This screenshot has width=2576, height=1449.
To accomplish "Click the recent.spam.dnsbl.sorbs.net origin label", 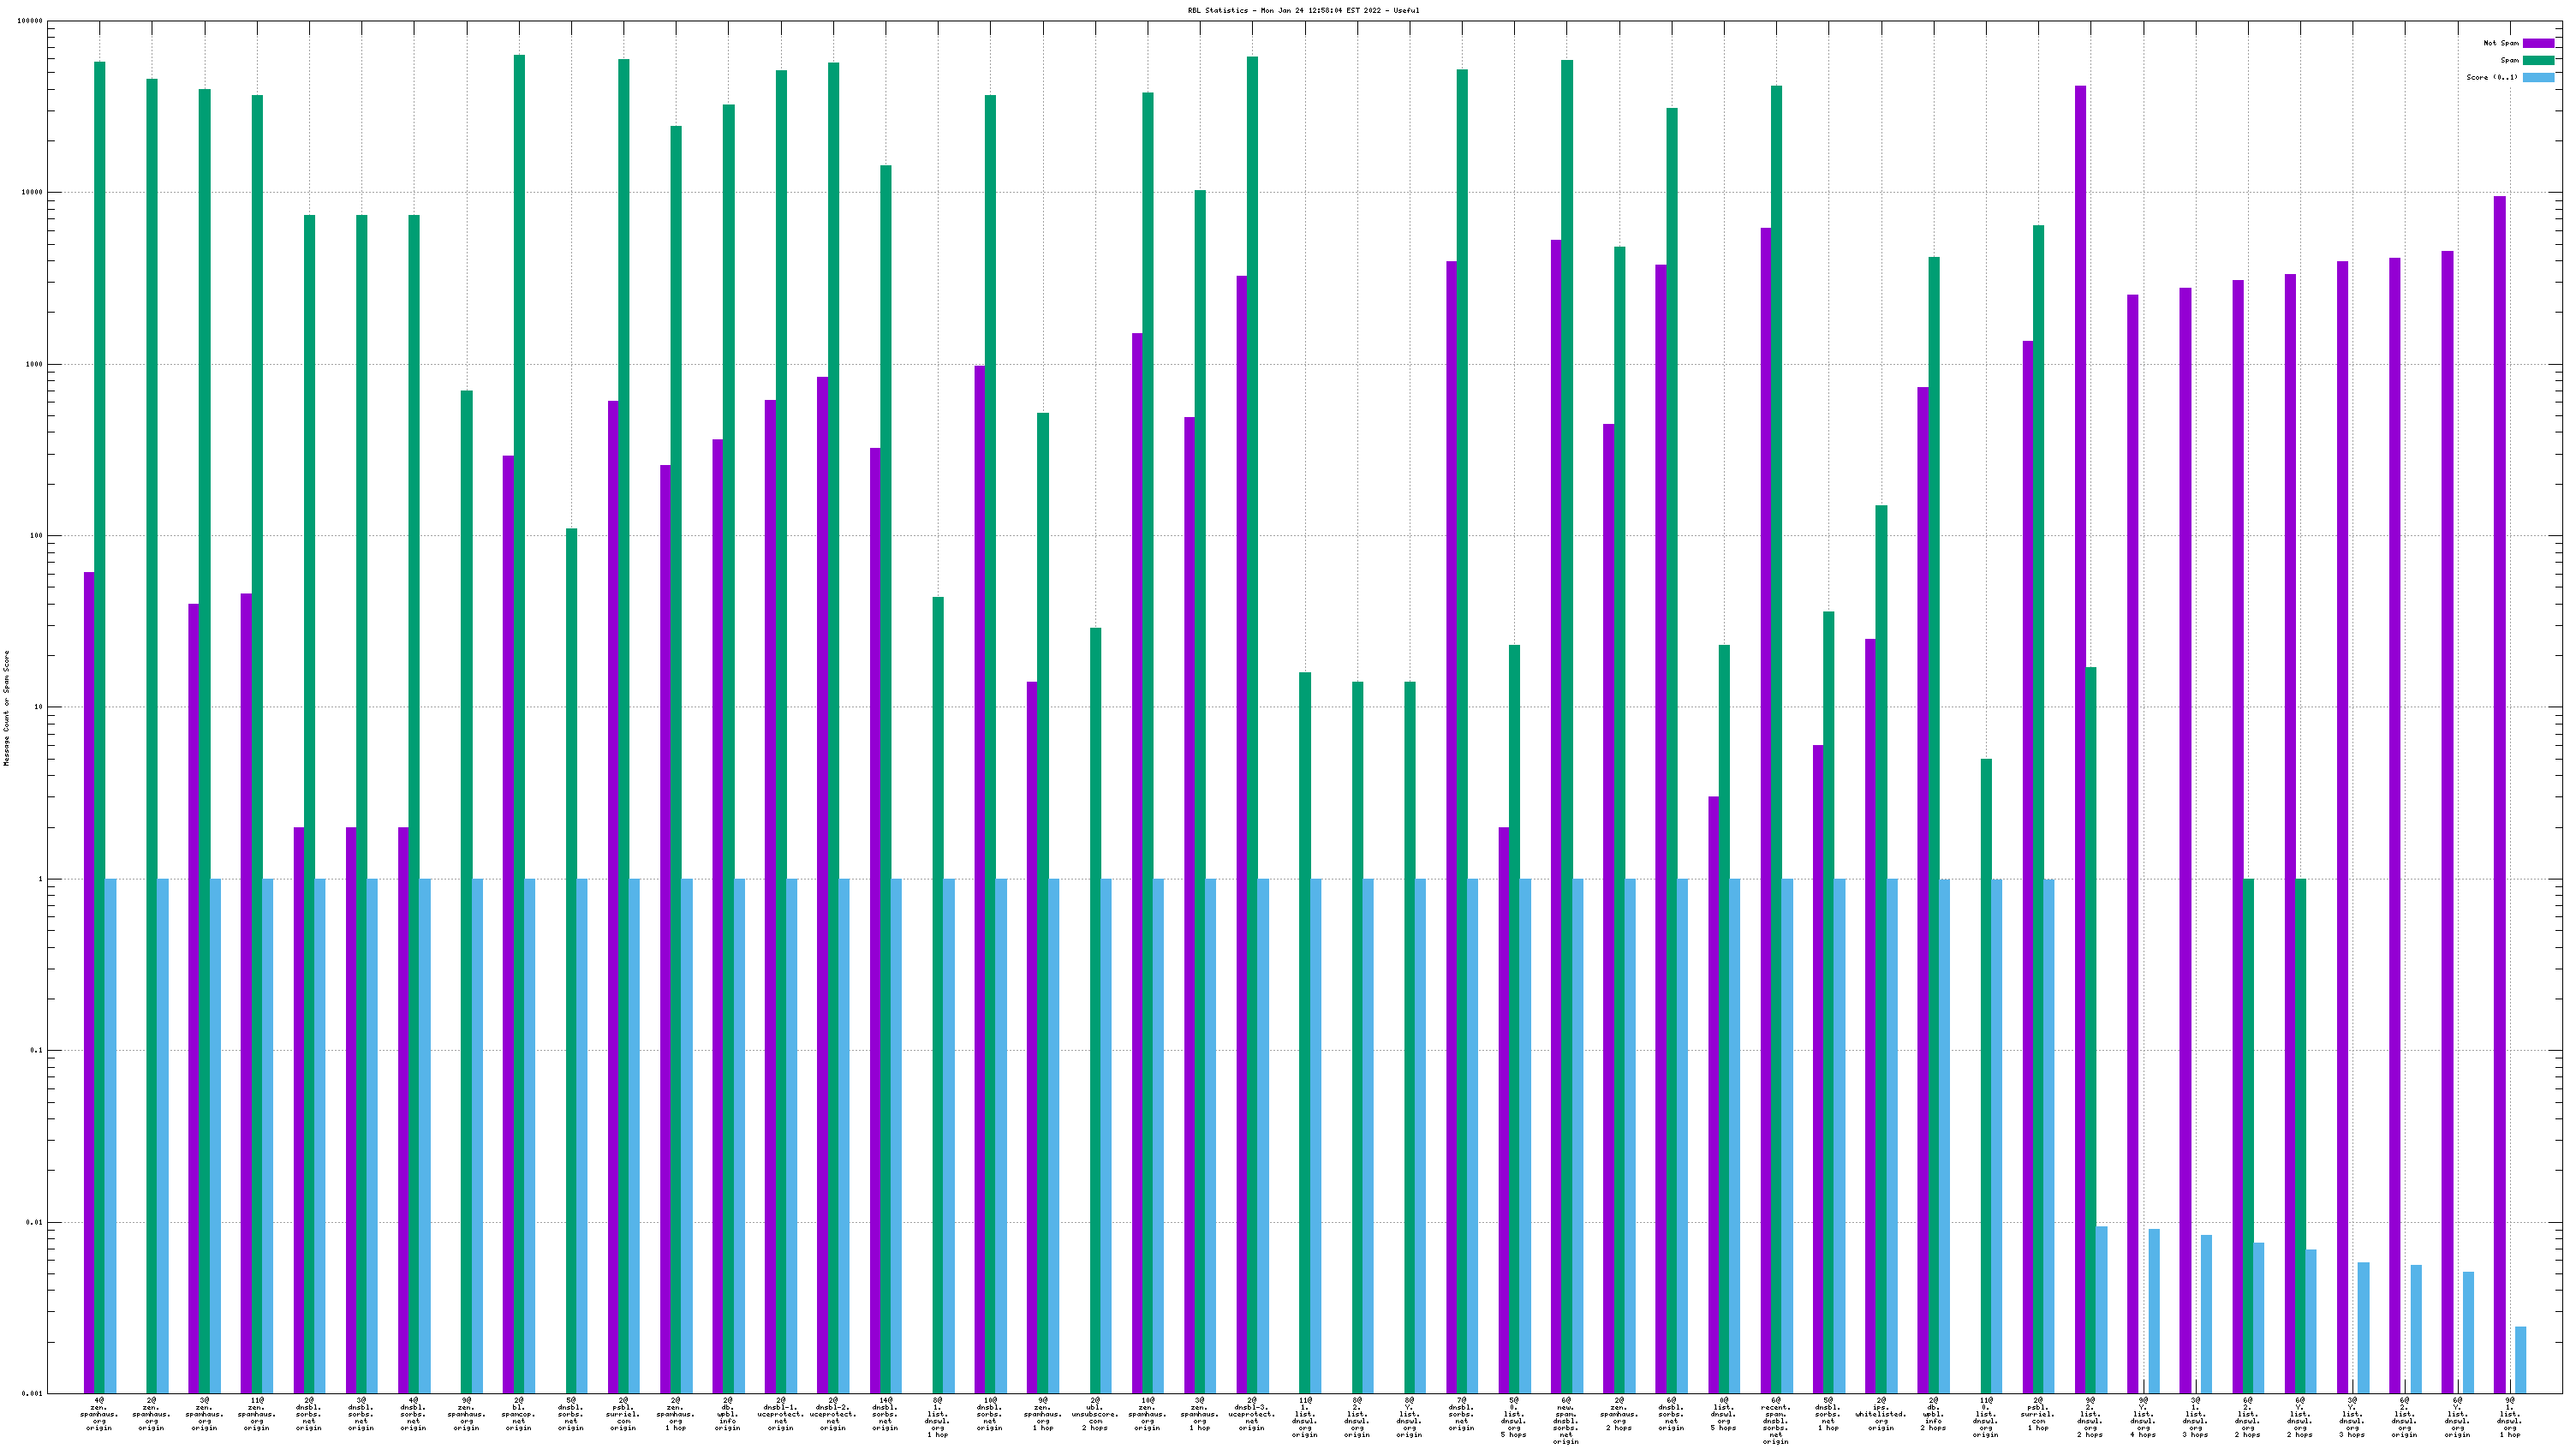I will tap(1775, 1420).
